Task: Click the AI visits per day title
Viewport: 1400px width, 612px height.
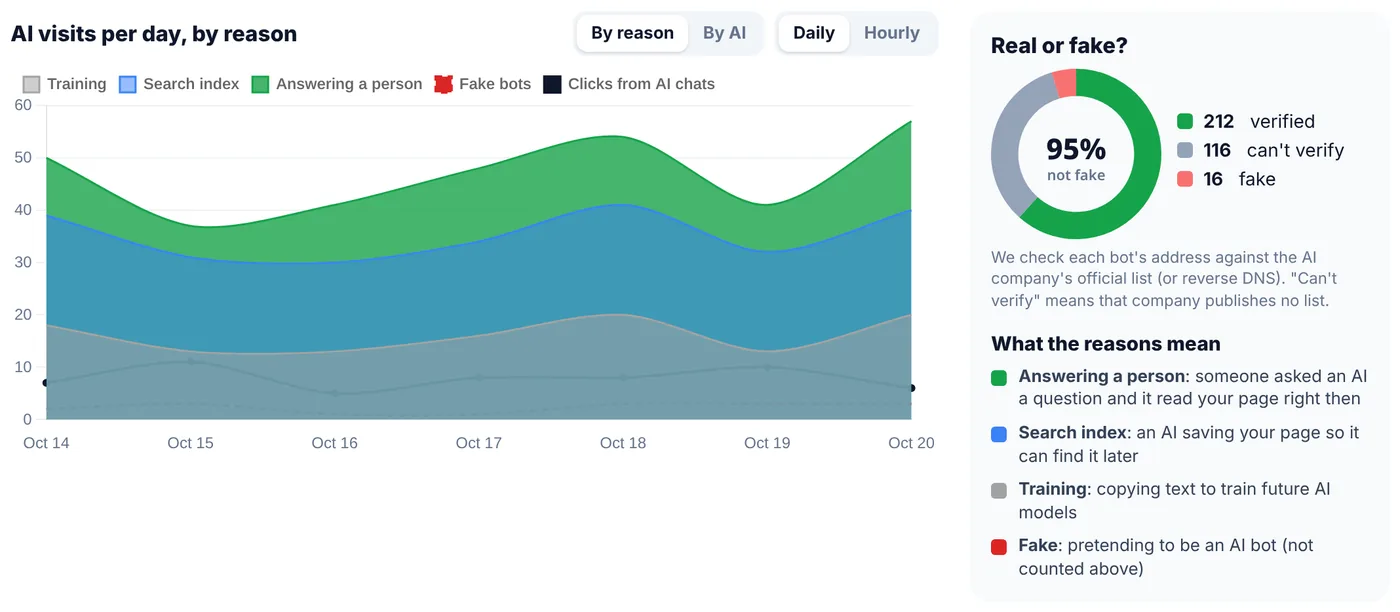Action: [154, 34]
